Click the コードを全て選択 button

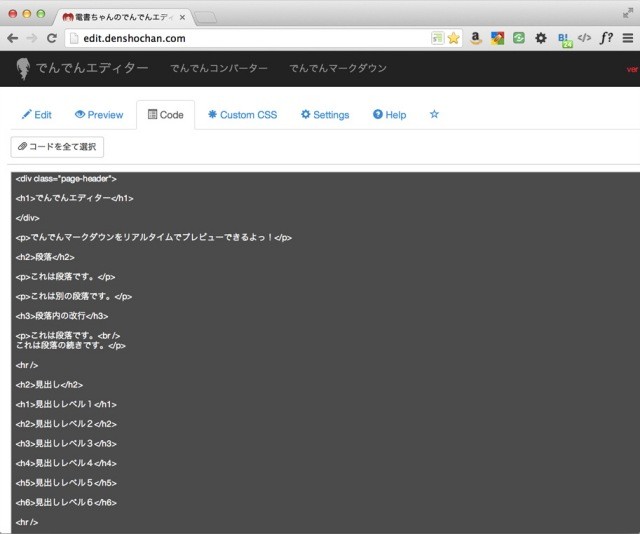(x=57, y=147)
